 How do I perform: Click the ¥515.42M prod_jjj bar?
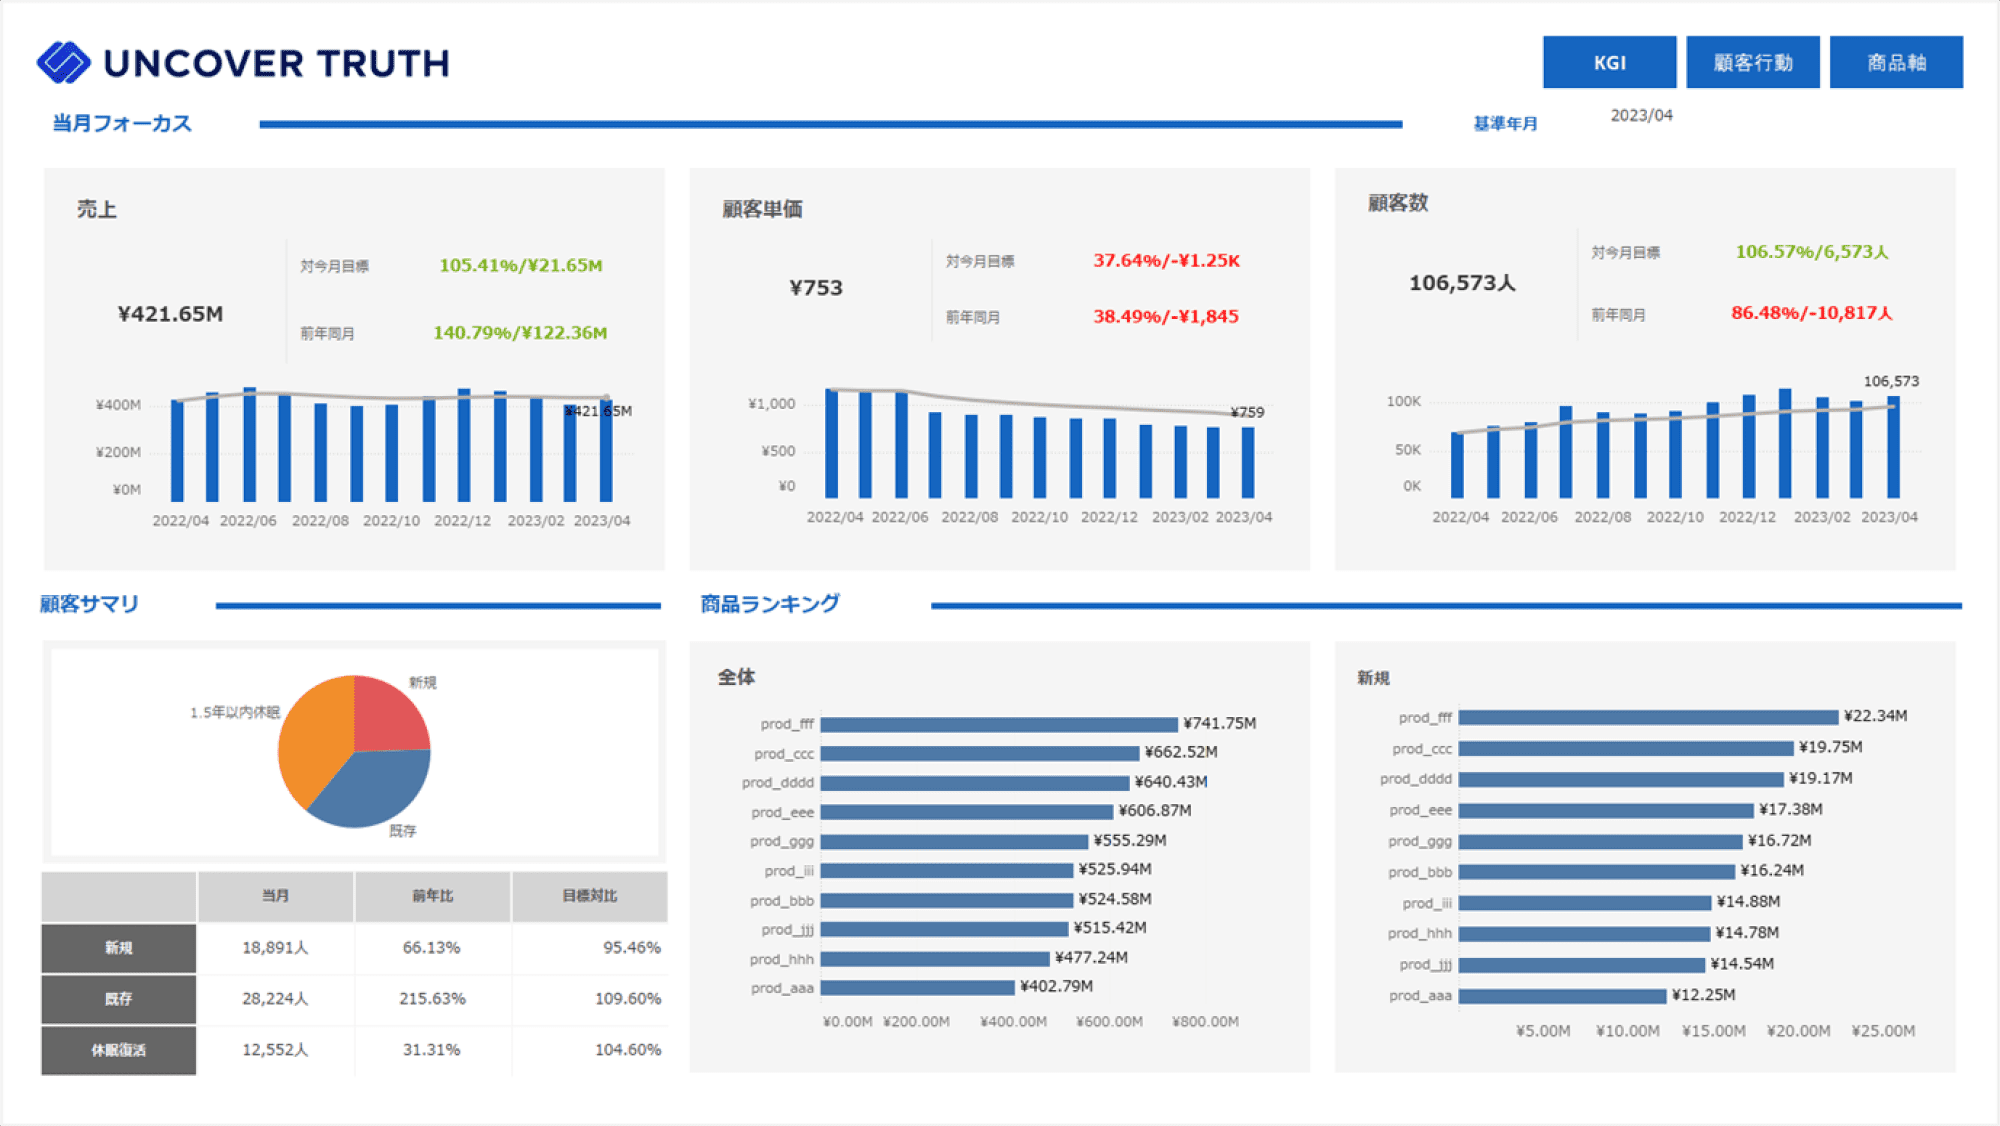click(944, 929)
